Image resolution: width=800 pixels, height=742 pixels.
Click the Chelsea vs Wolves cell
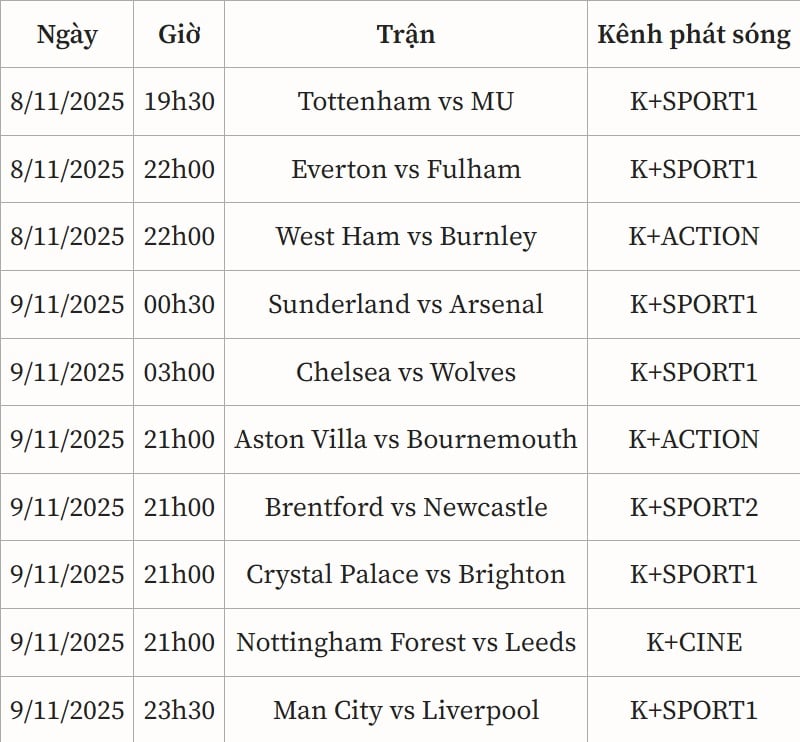tap(406, 372)
